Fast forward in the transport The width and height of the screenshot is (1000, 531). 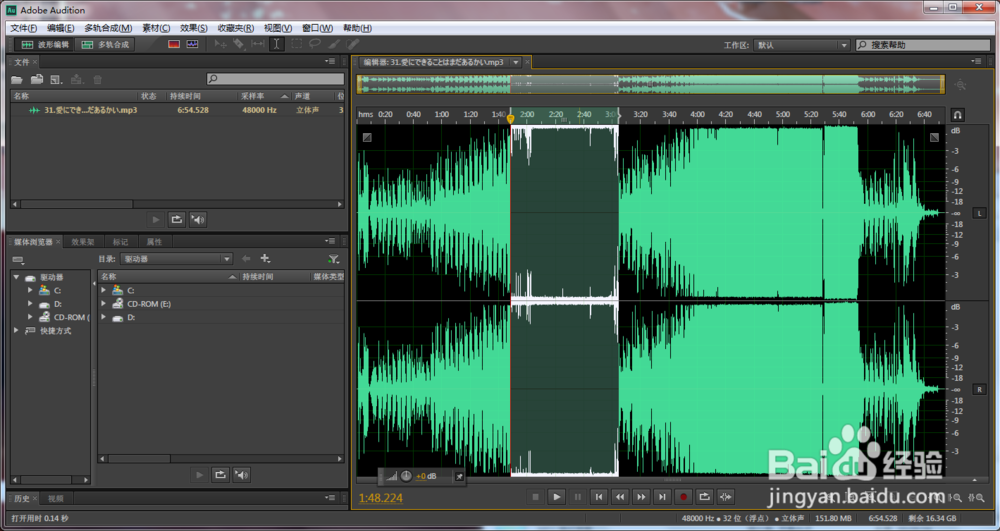[x=641, y=497]
